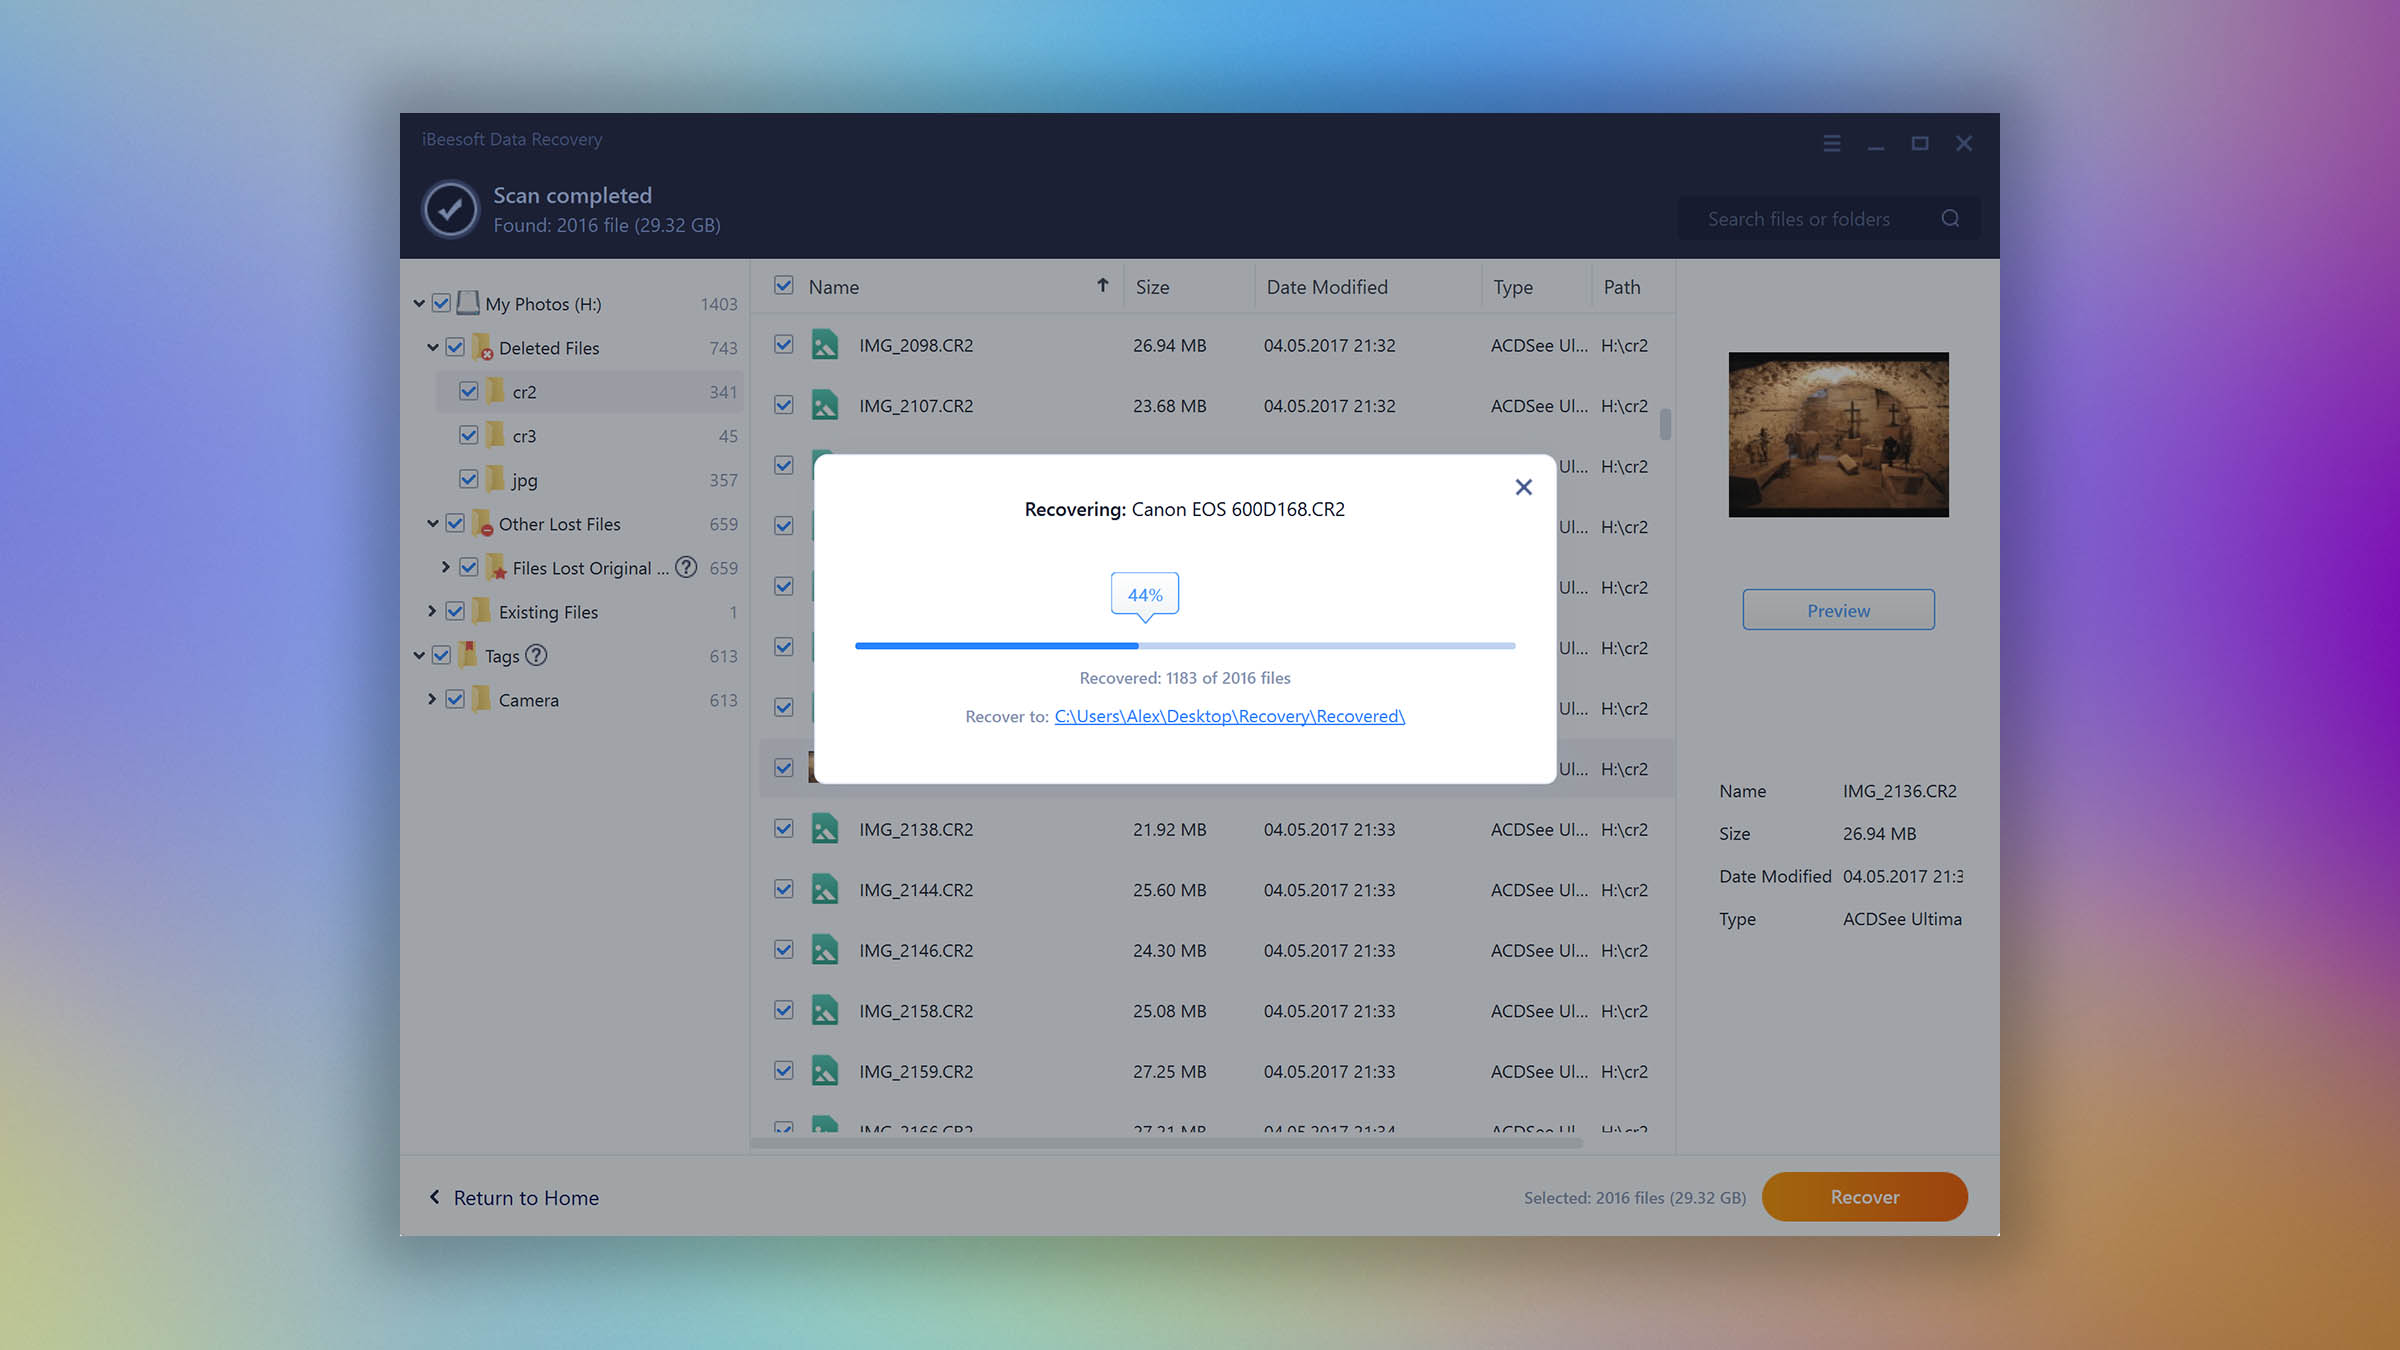This screenshot has width=2400, height=1350.
Task: Open the Recovered folder path link
Action: 1229,716
